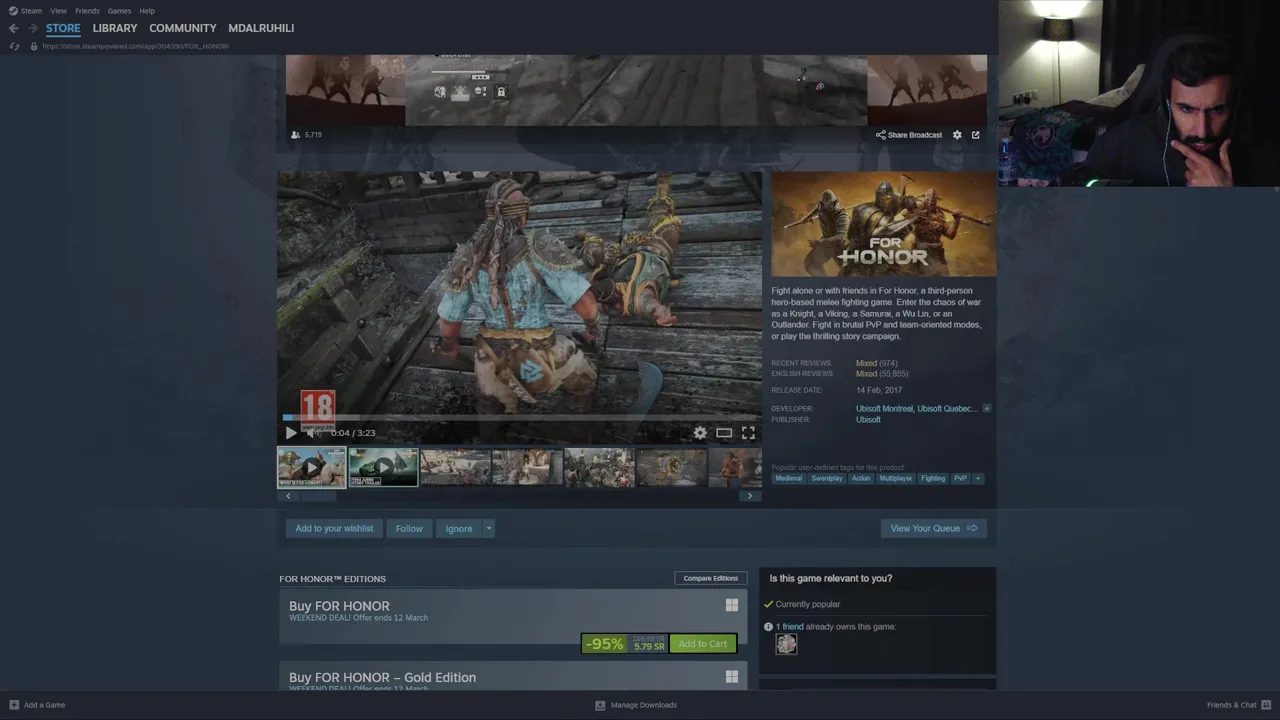Image resolution: width=1280 pixels, height=720 pixels.
Task: Open English reviews Mixed link
Action: click(x=882, y=374)
